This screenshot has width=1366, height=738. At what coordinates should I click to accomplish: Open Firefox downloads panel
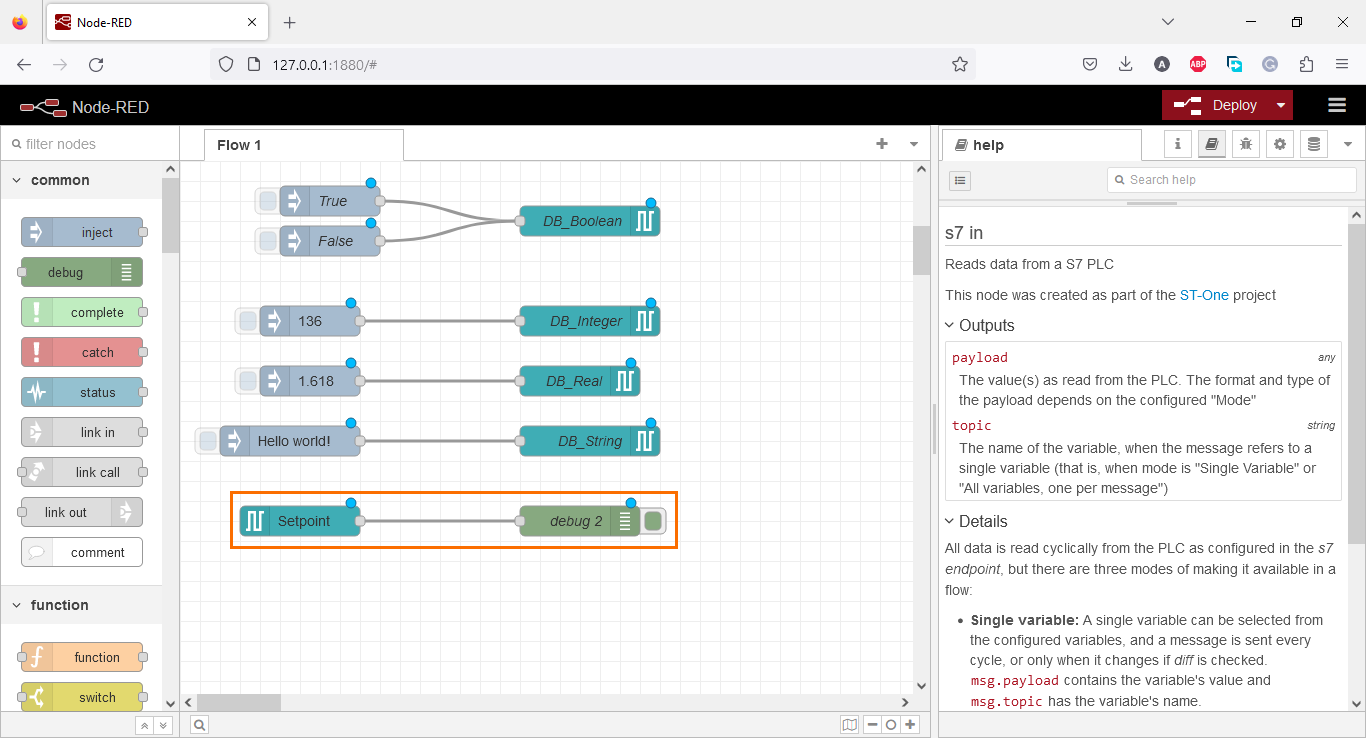pos(1126,64)
